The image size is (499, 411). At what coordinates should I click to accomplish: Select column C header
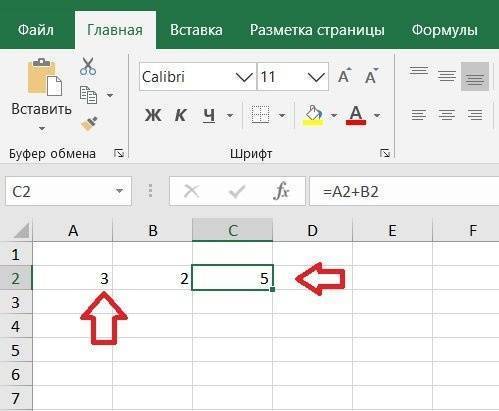[x=233, y=230]
